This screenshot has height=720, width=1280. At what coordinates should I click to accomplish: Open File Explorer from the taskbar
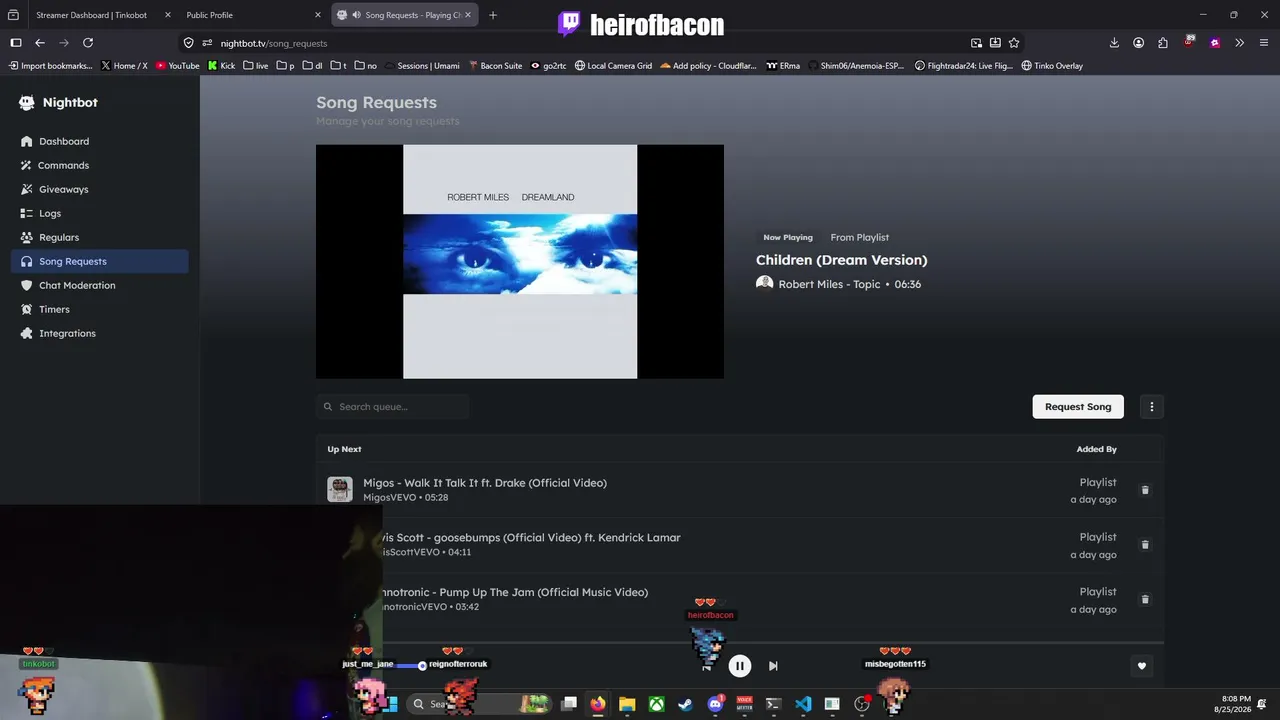pyautogui.click(x=627, y=704)
